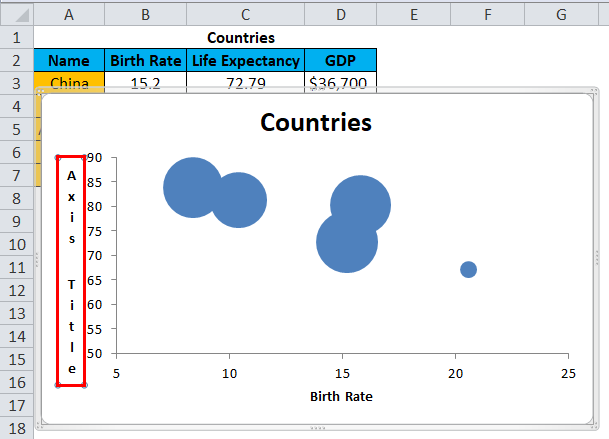
Task: Select the vertical 'Axis Title' box
Action: click(71, 271)
